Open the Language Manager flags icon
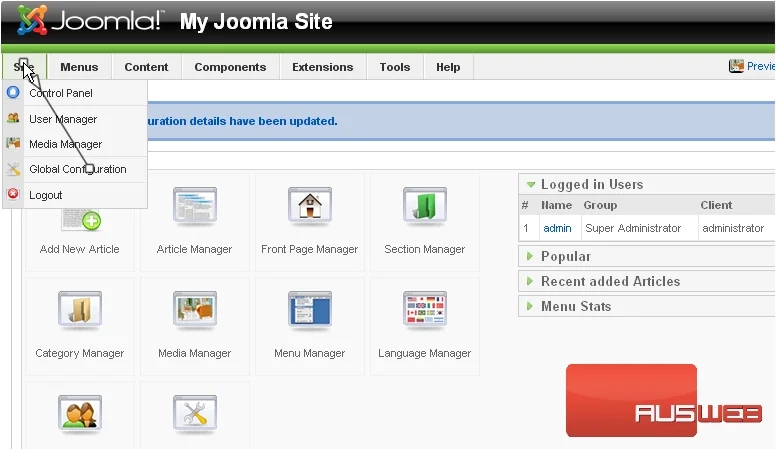Viewport: 776px width, 450px height. coord(425,309)
